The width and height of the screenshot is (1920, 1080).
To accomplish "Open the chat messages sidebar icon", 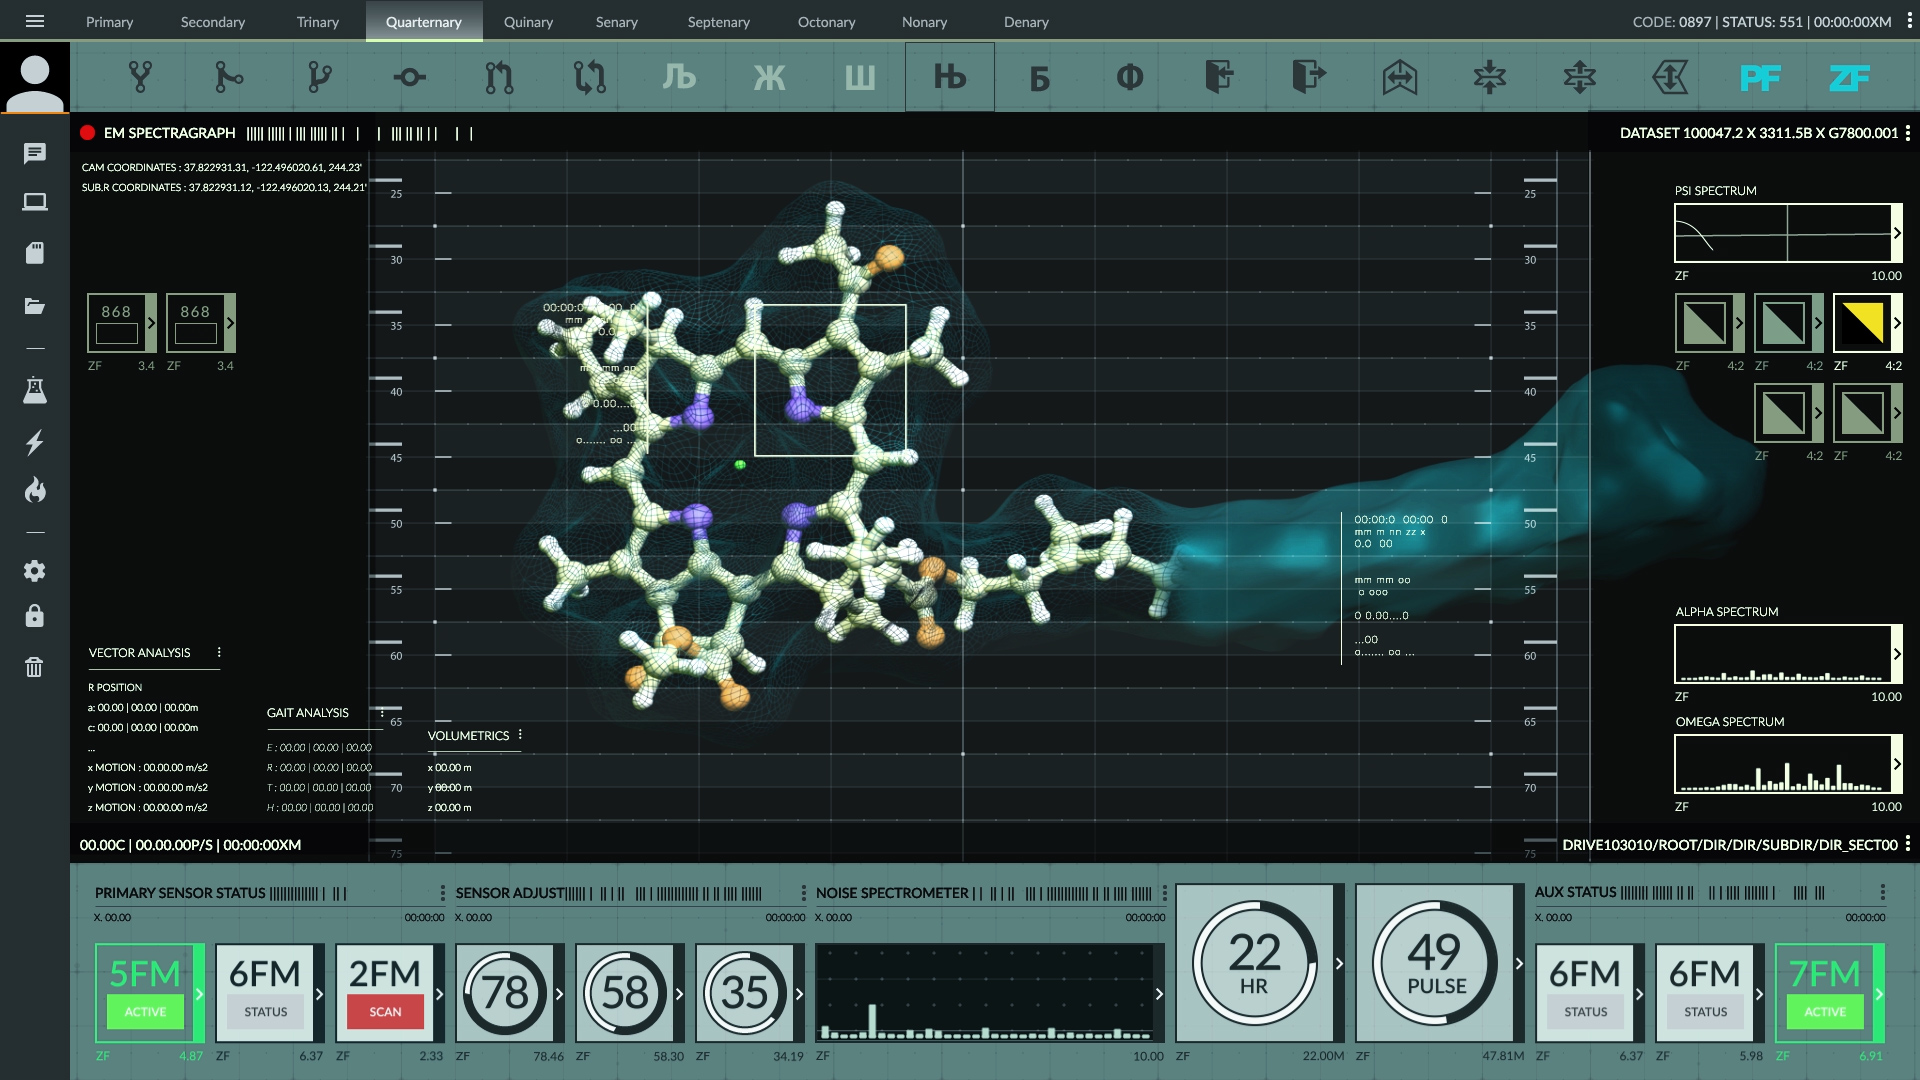I will tap(35, 153).
